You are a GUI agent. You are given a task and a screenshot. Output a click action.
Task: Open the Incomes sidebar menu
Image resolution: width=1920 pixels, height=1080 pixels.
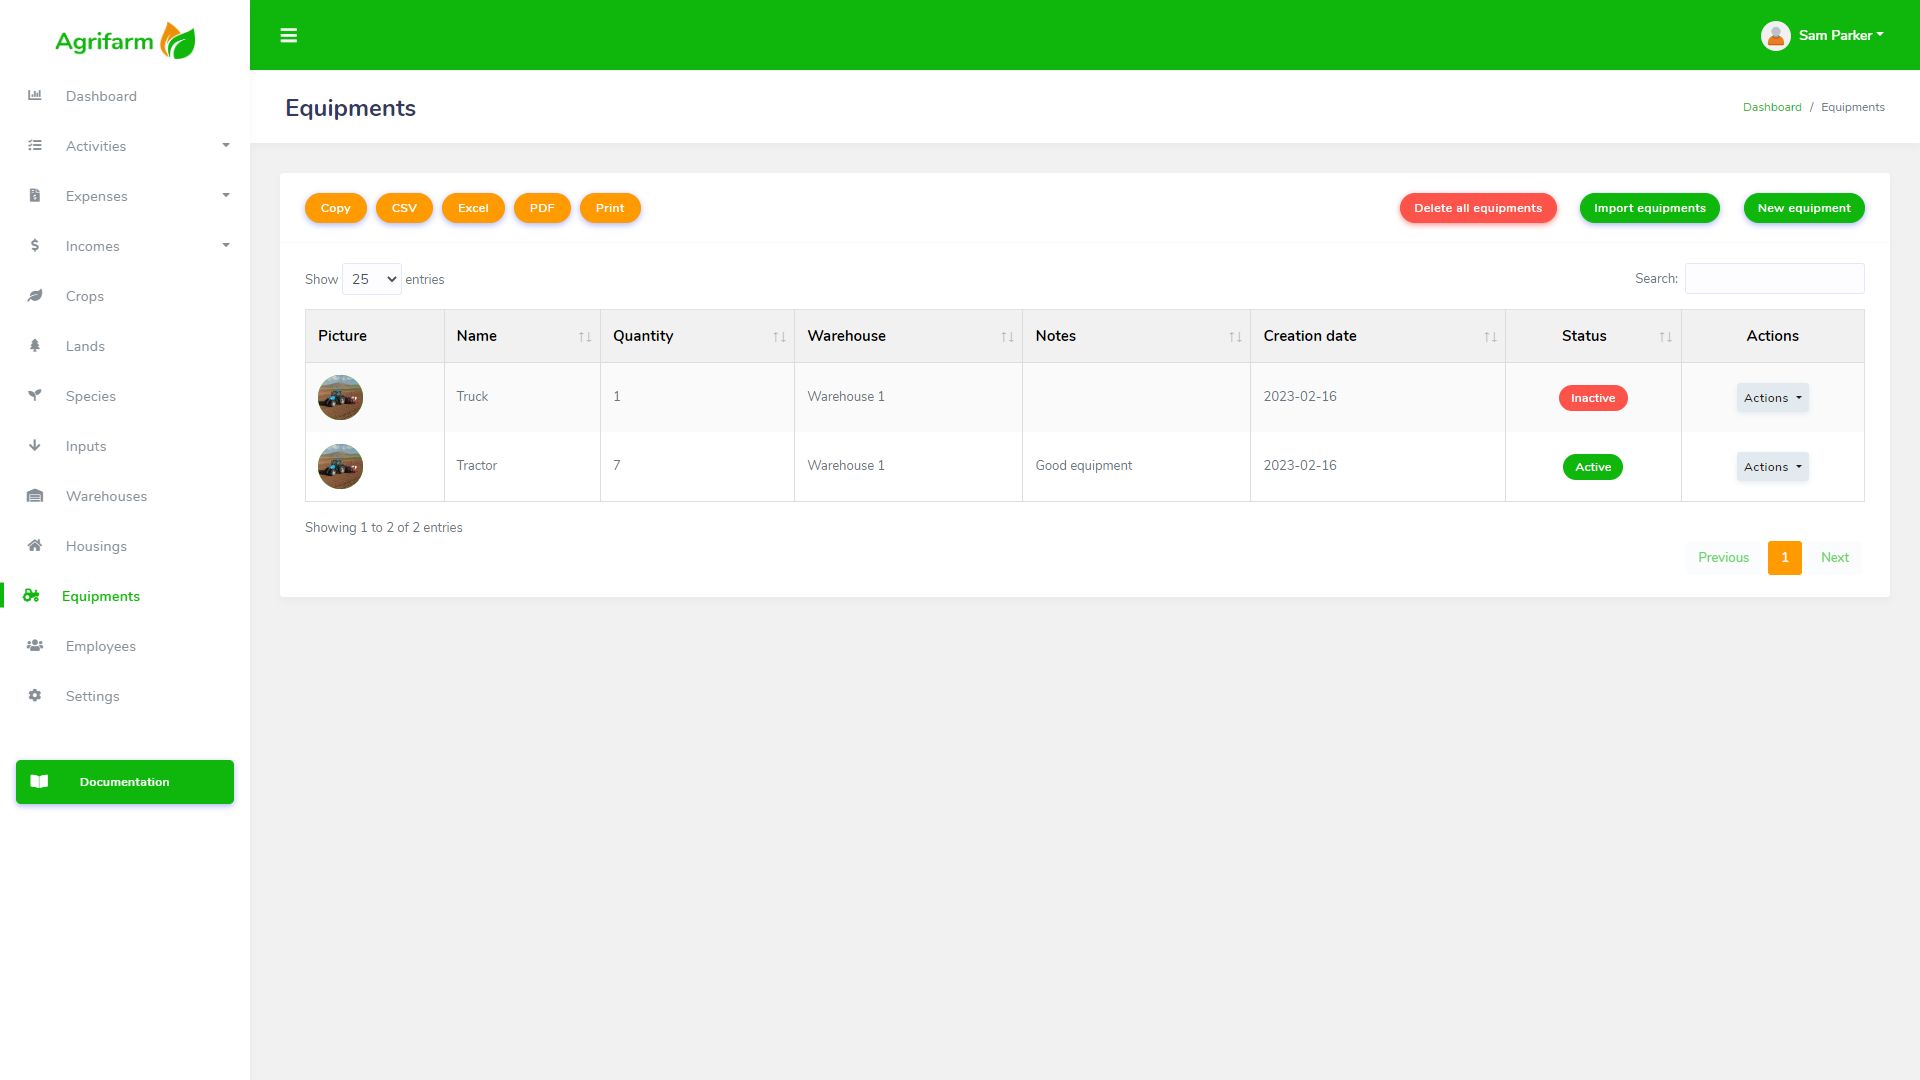[93, 246]
